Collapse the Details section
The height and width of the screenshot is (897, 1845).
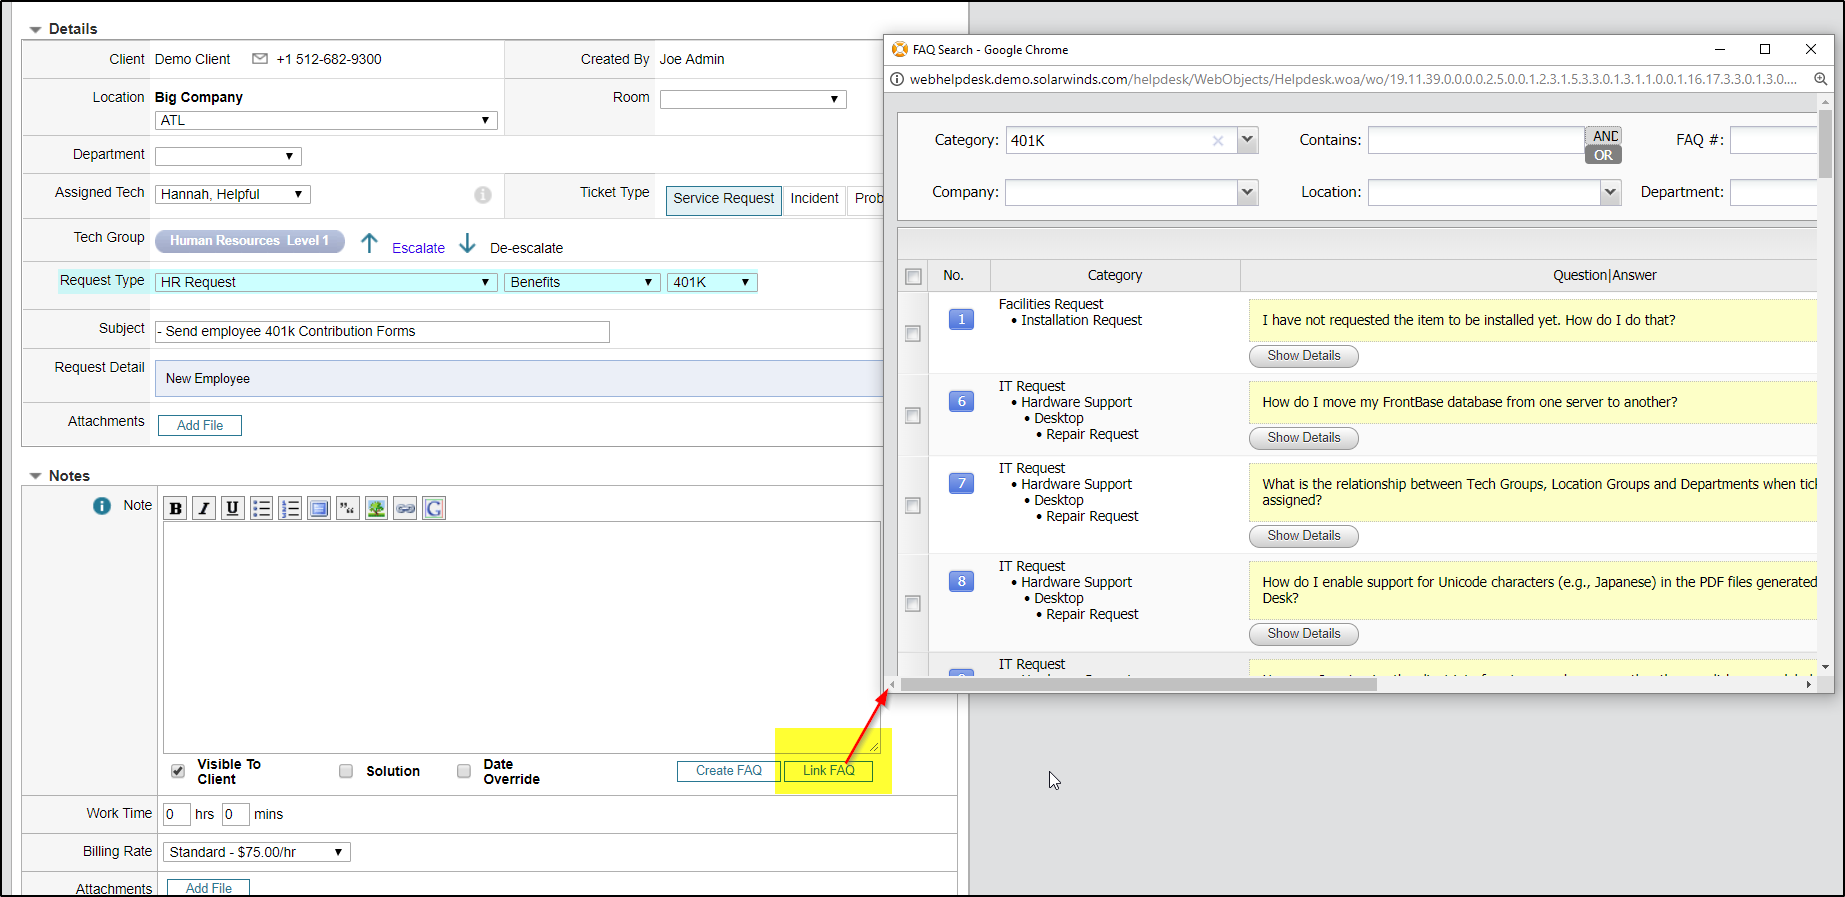36,30
